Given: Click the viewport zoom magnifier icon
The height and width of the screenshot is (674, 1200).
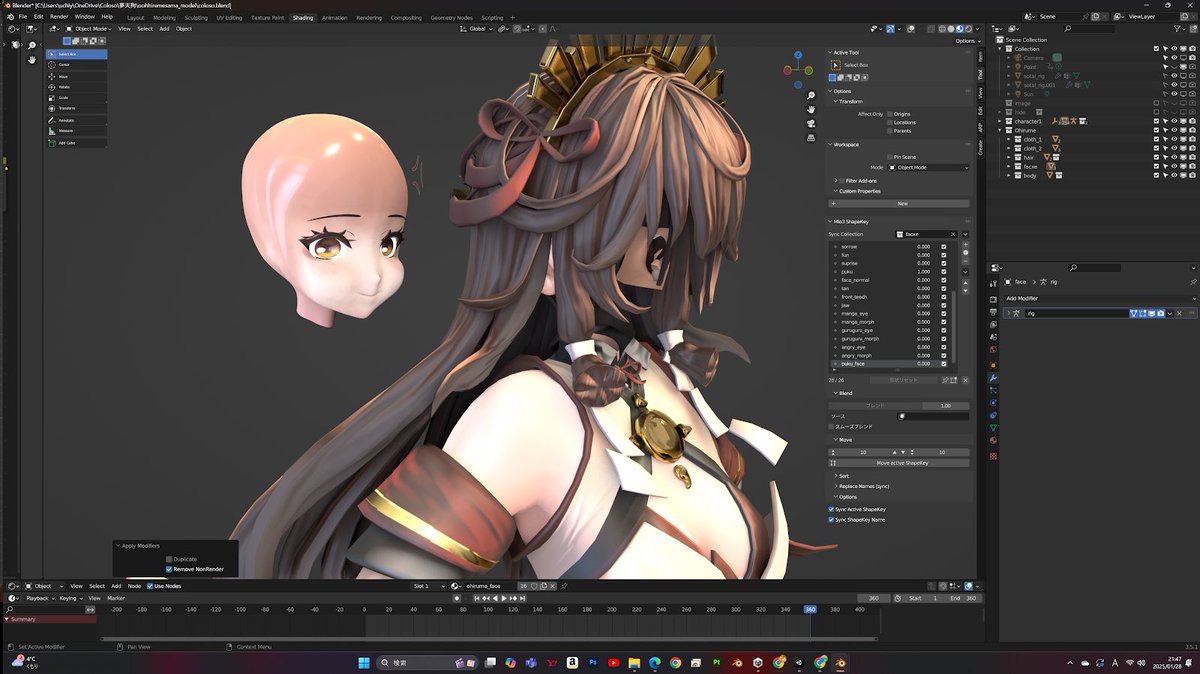Looking at the screenshot, I should tap(811, 94).
